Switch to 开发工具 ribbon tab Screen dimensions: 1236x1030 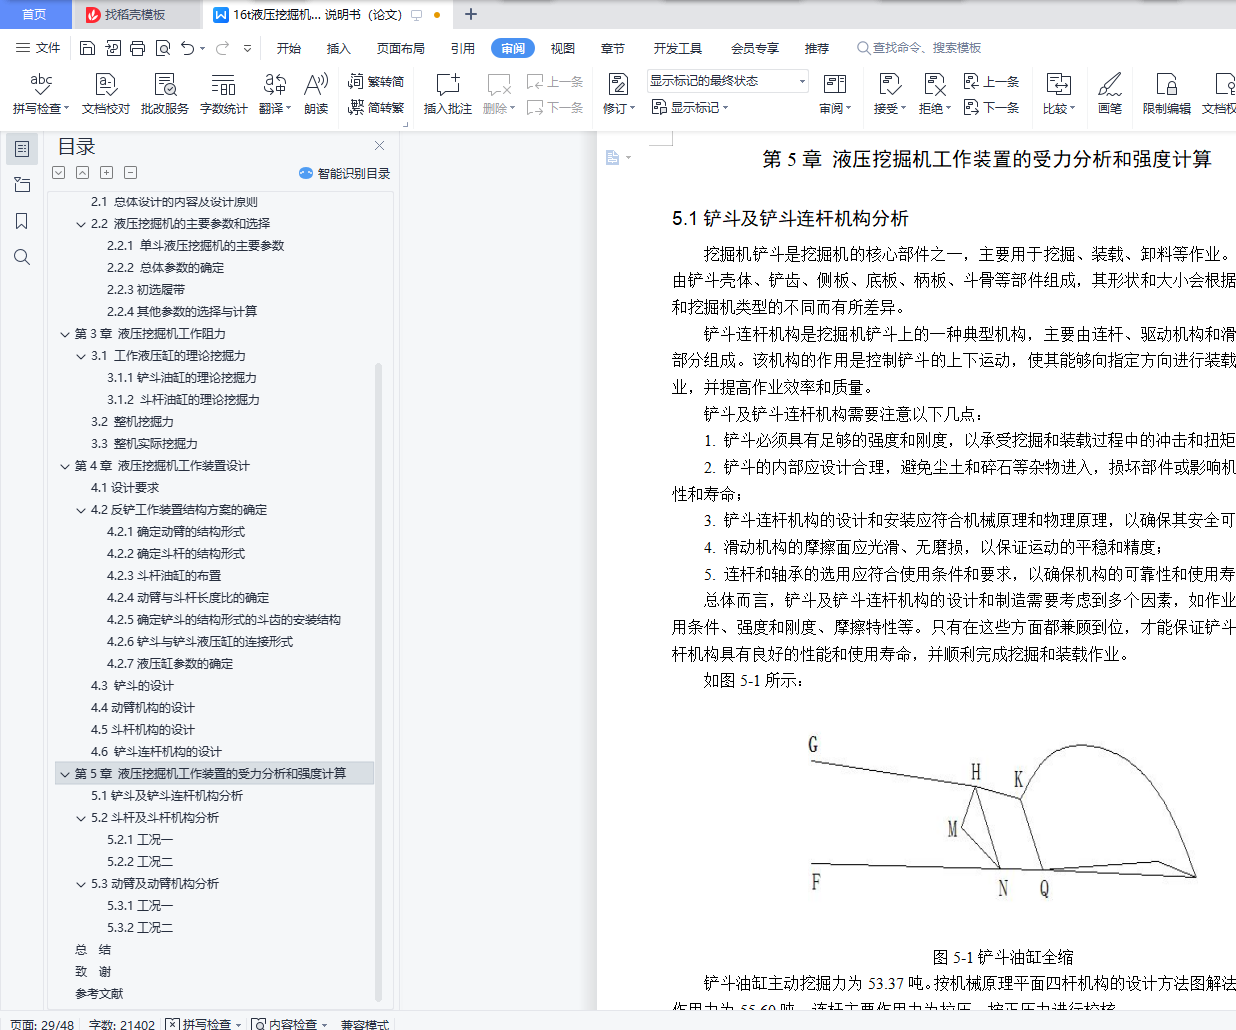[678, 48]
